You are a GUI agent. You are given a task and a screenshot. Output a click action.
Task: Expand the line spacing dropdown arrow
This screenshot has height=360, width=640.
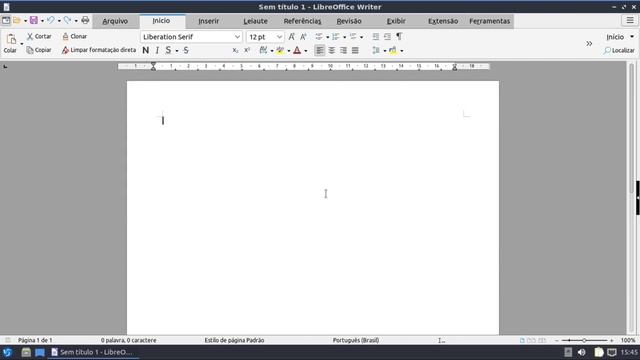[384, 51]
